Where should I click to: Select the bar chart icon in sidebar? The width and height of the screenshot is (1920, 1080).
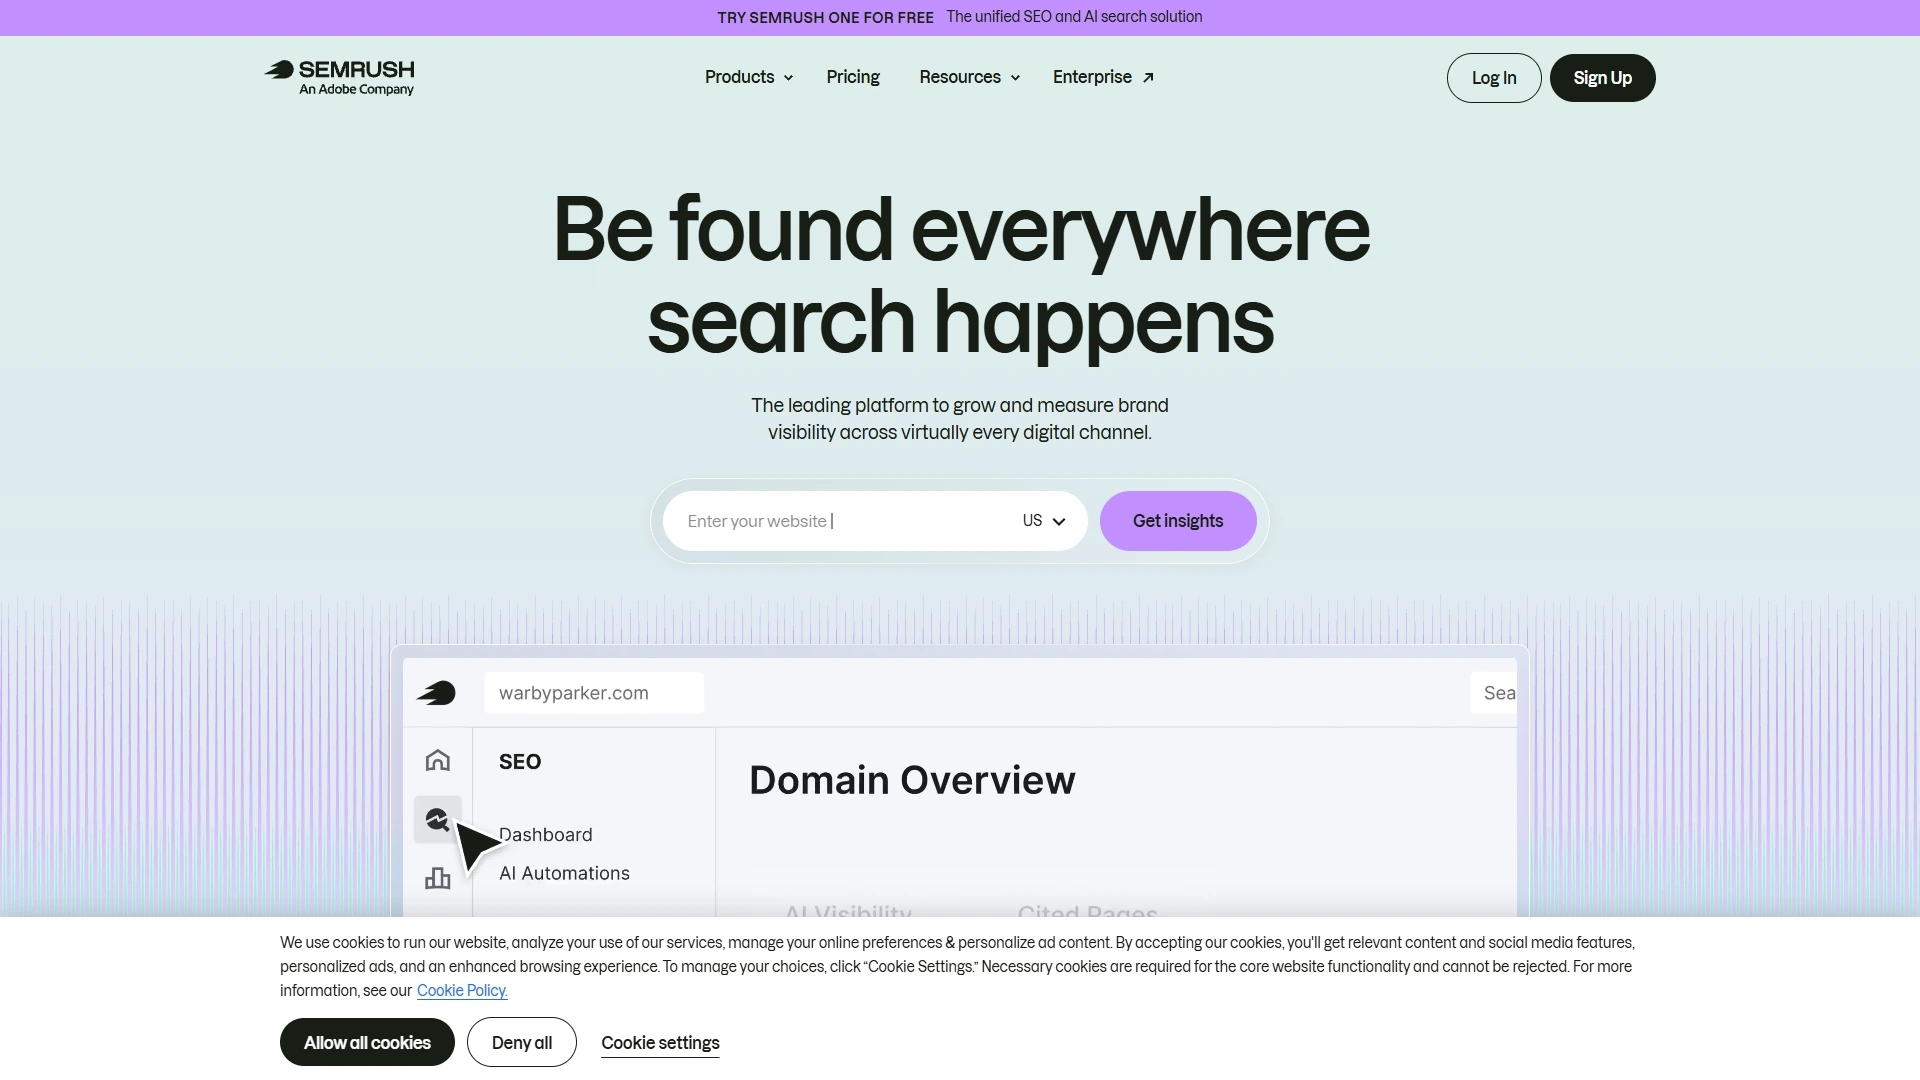coord(438,879)
